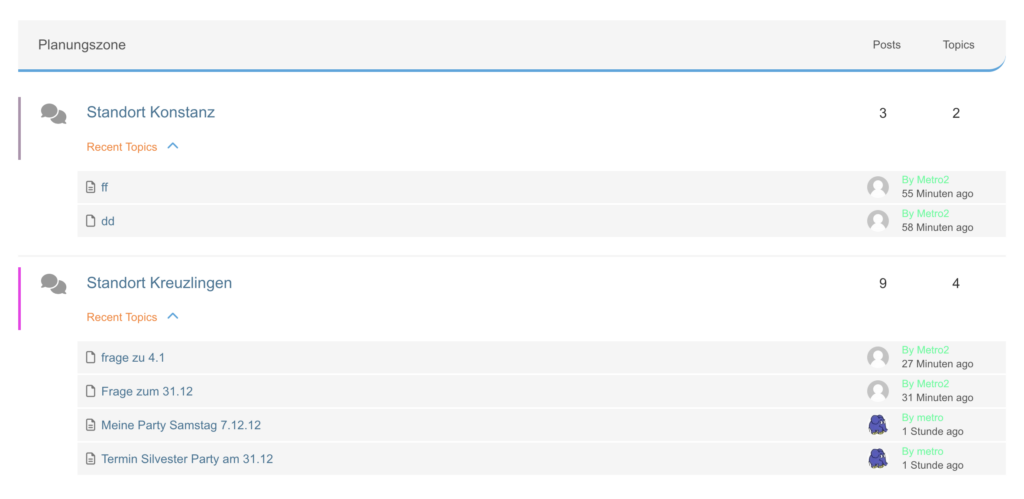Open the topic 'Termin Silvester Party am 31.12'
This screenshot has height=499, width=1024.
187,459
